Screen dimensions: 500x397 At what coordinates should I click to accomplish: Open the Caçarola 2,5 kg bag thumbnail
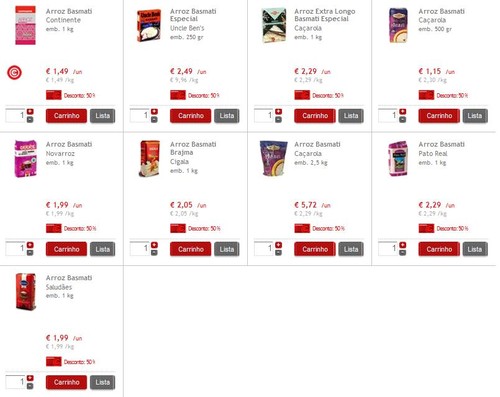click(273, 158)
